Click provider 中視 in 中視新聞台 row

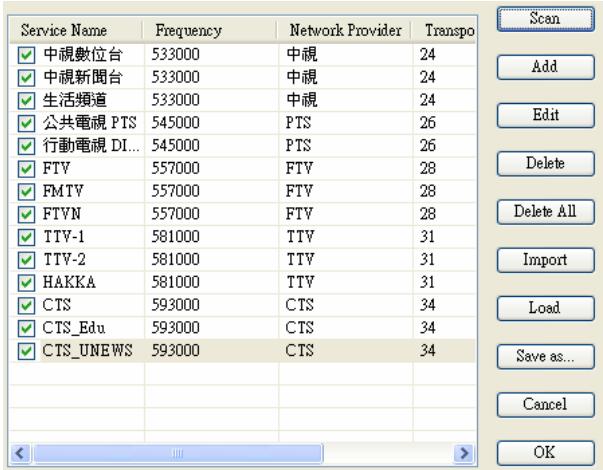pos(302,78)
